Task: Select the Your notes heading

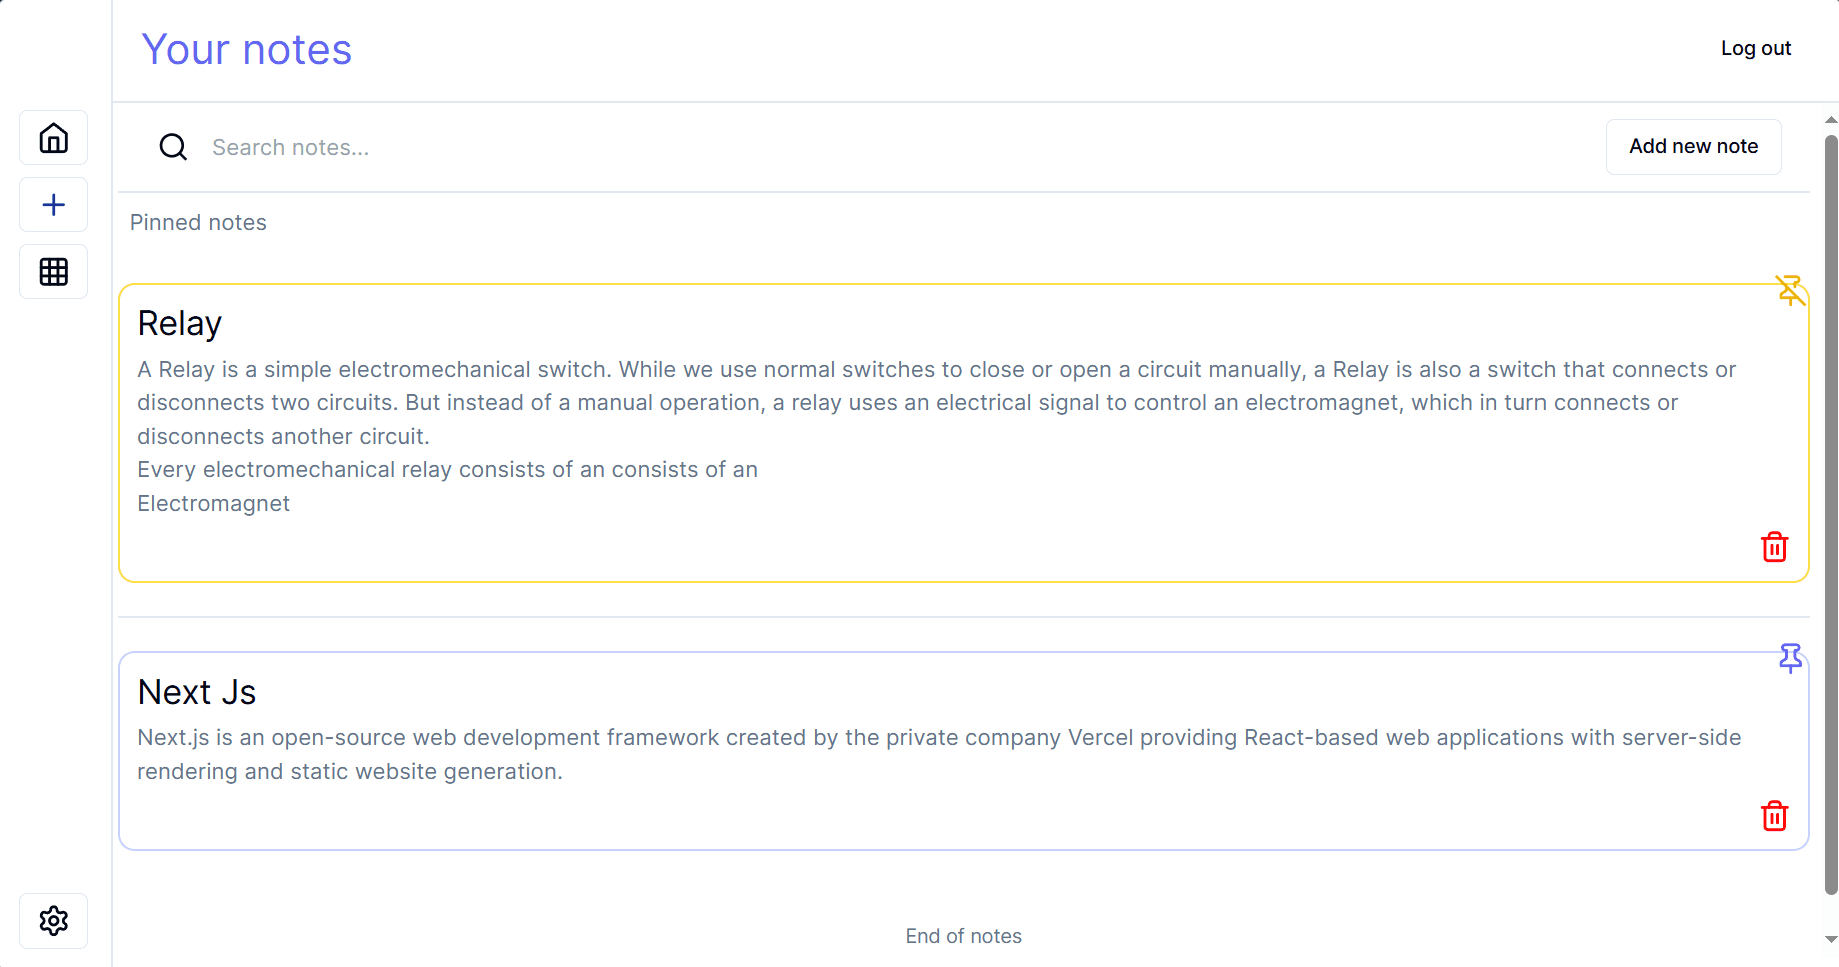Action: (x=246, y=48)
